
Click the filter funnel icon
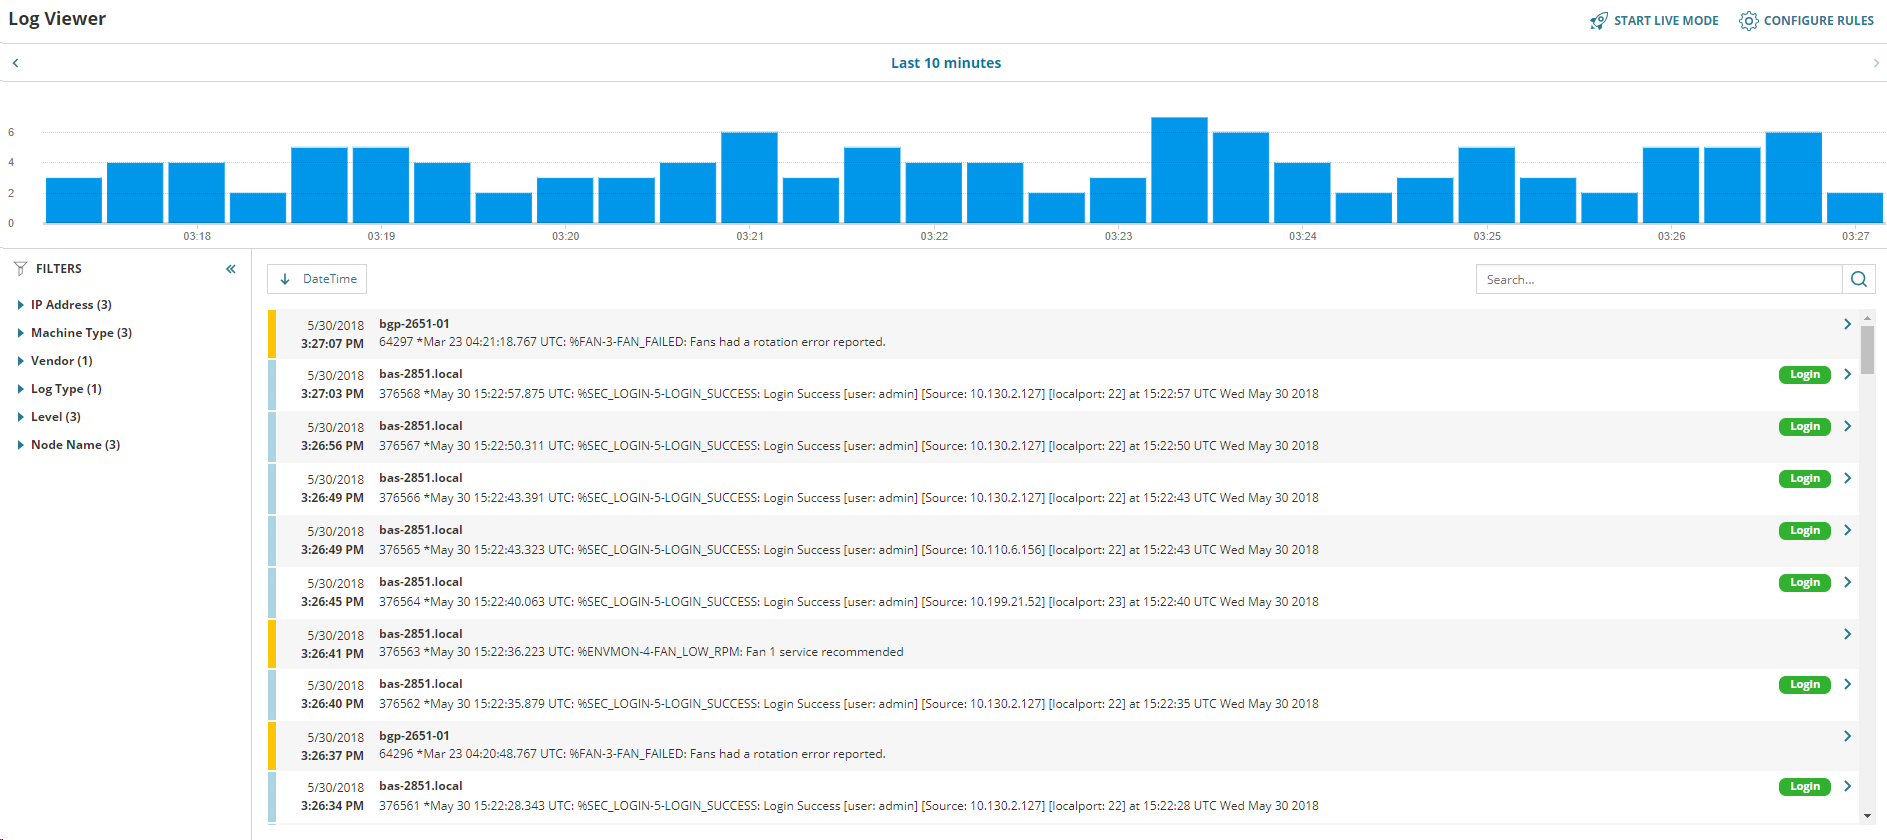(20, 269)
